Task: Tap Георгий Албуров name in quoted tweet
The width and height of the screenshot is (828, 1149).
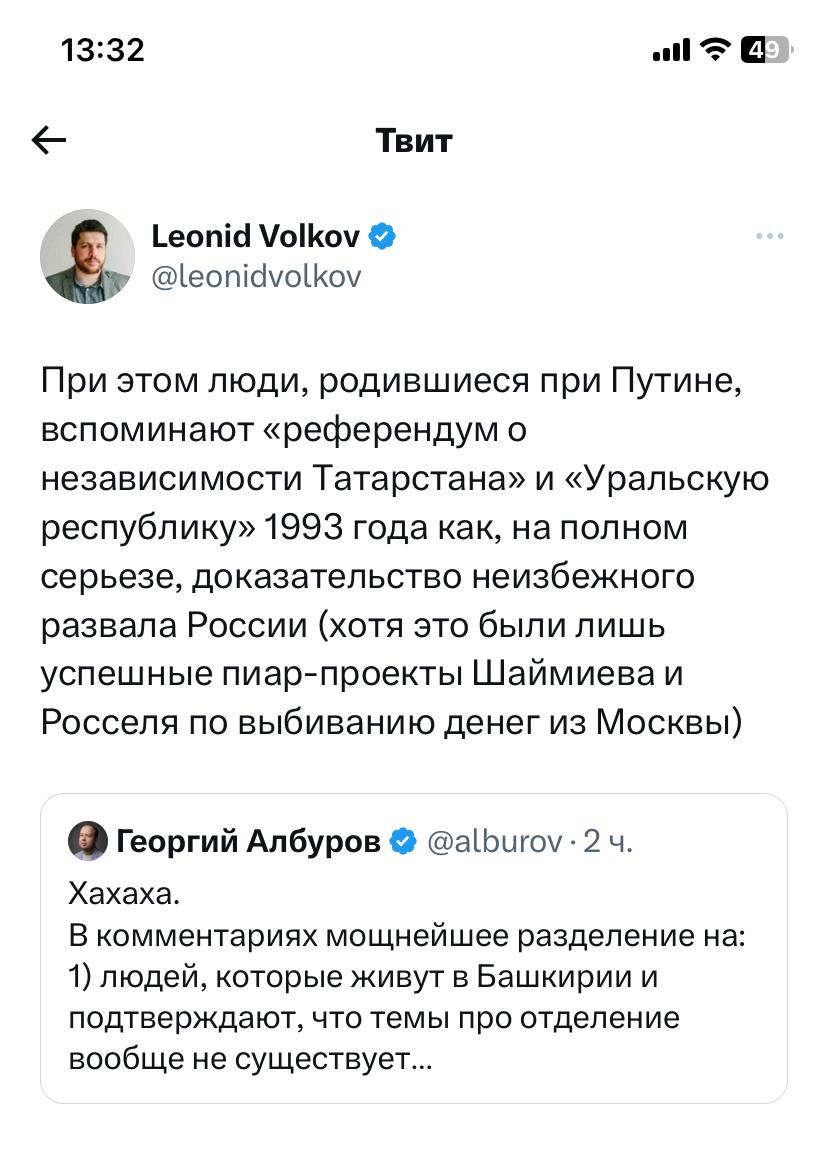Action: [249, 842]
